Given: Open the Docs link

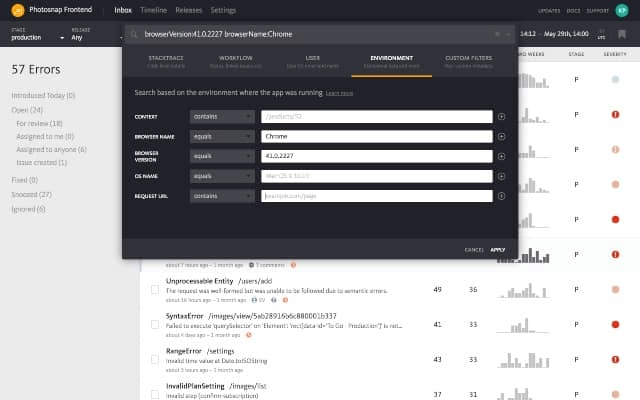Looking at the screenshot, I should click(x=573, y=11).
